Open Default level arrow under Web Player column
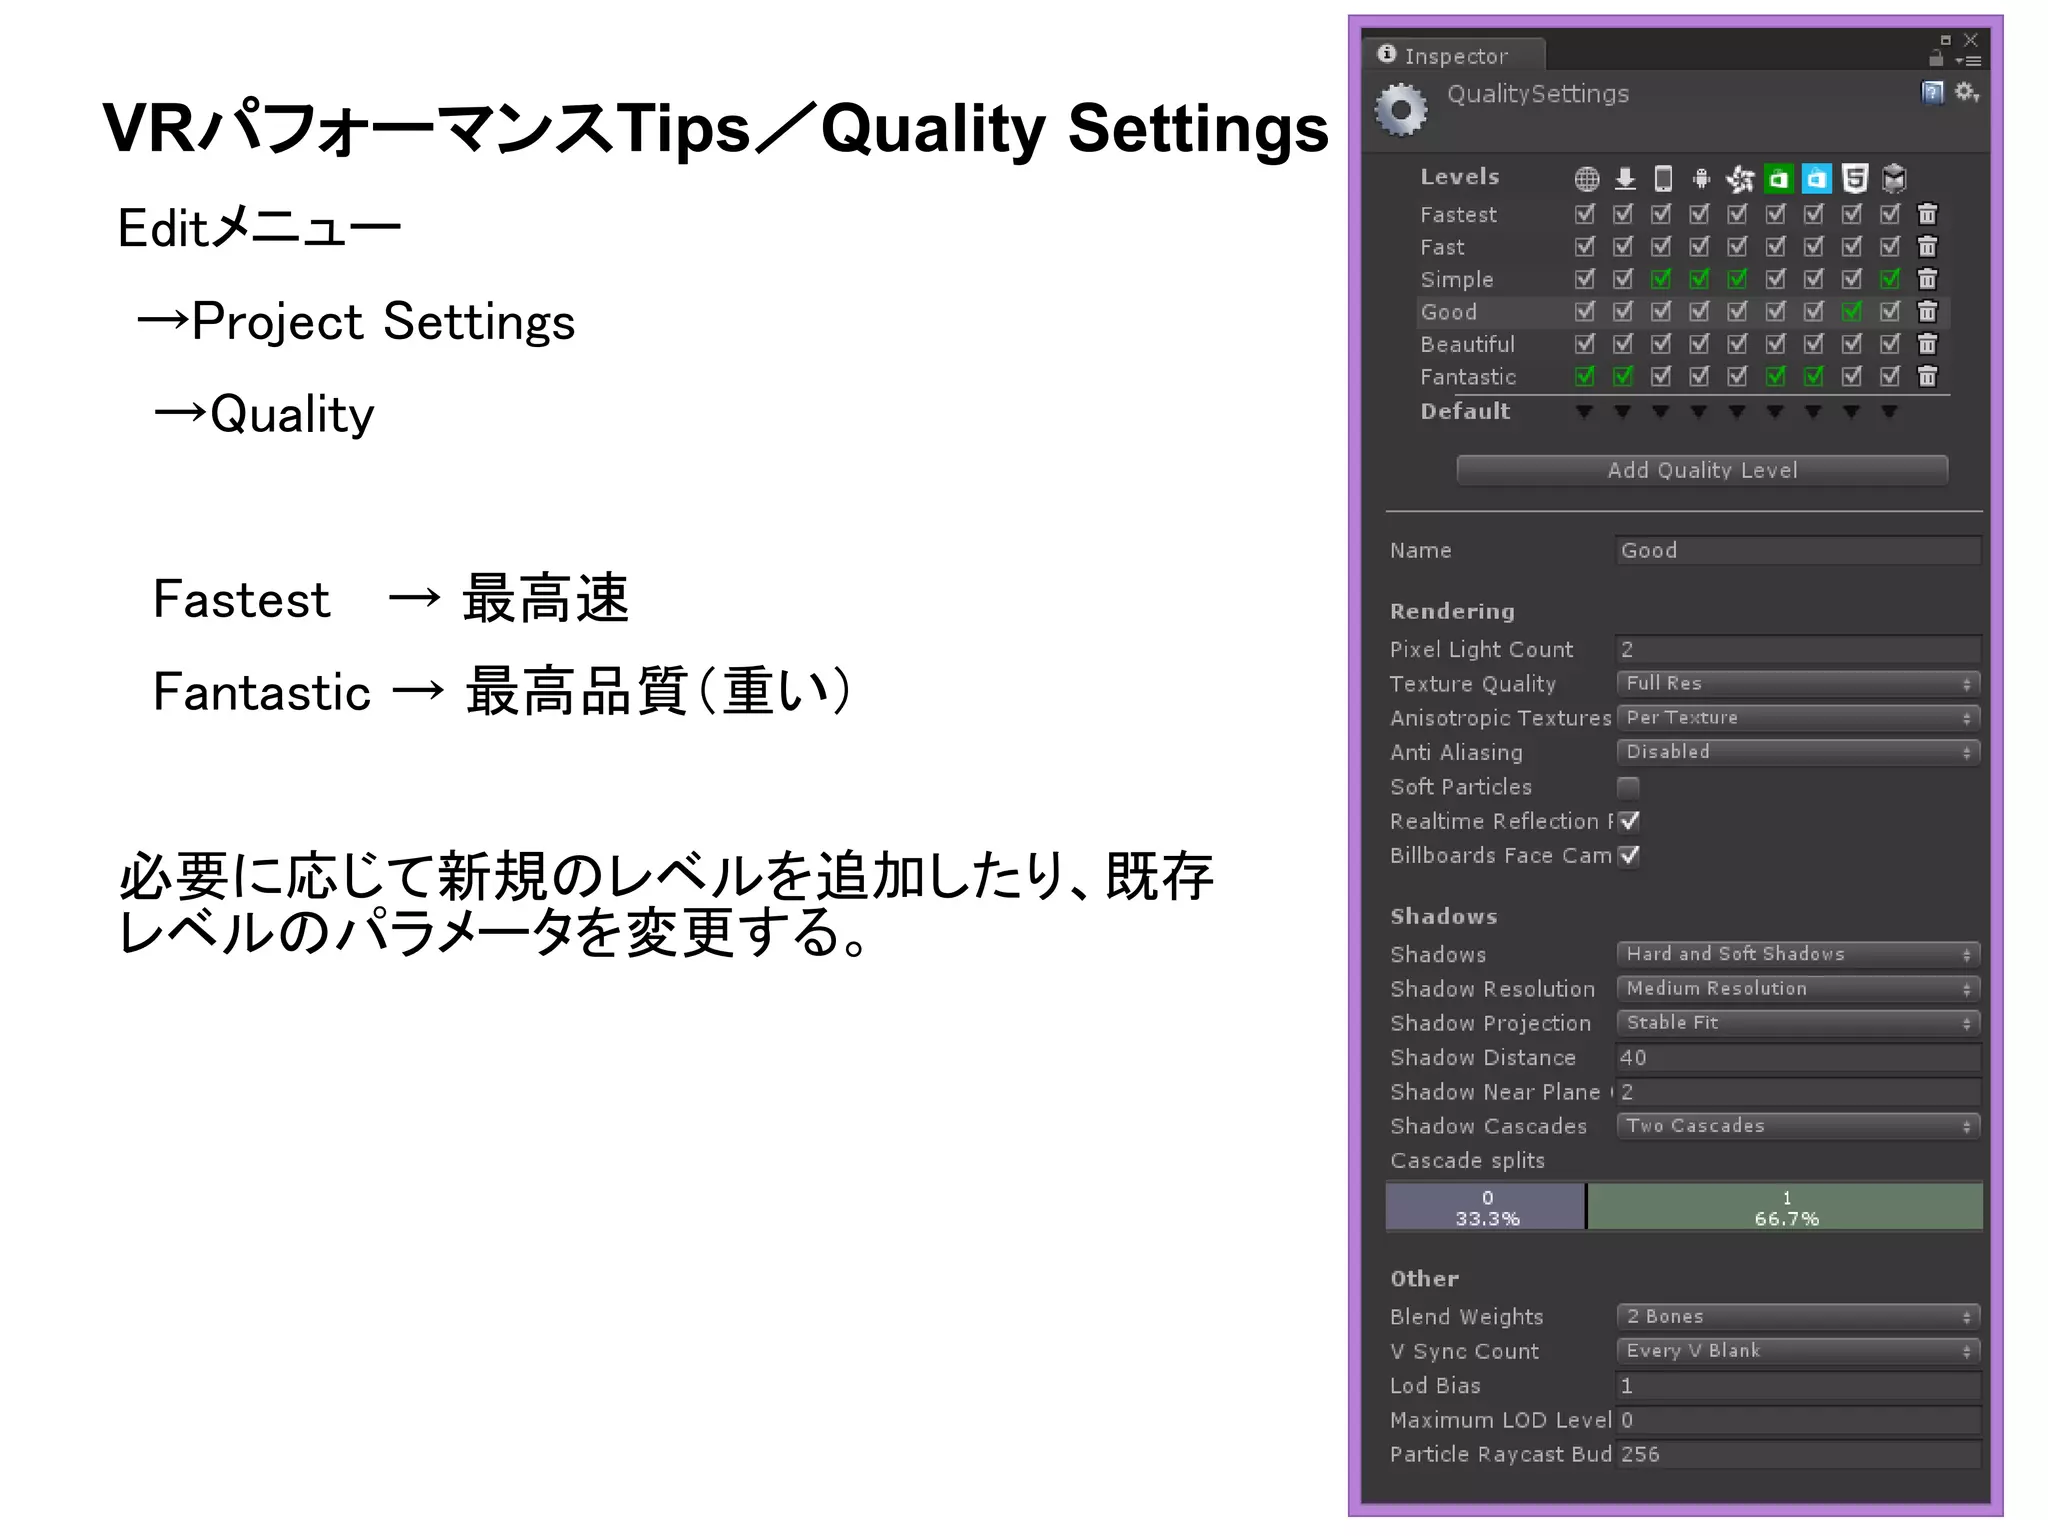Image resolution: width=2048 pixels, height=1536 pixels. click(1584, 411)
